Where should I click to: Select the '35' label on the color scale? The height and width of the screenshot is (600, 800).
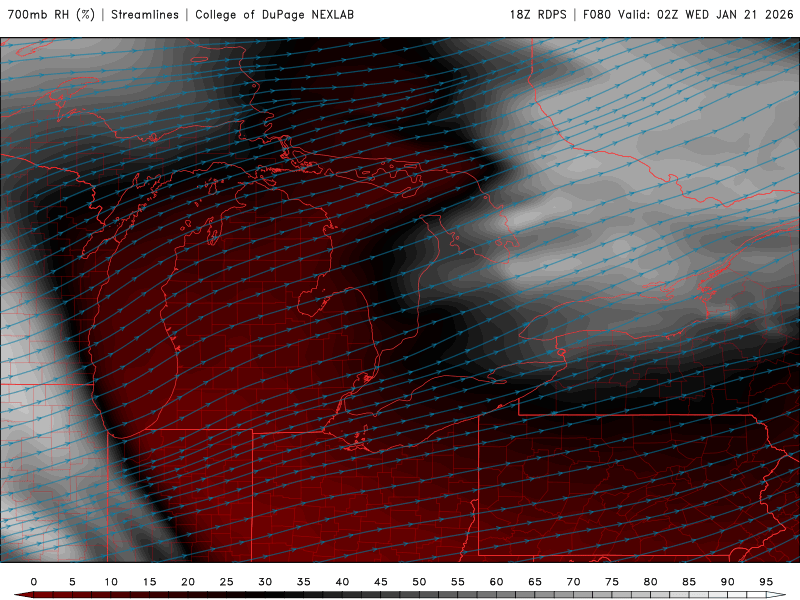click(x=304, y=582)
